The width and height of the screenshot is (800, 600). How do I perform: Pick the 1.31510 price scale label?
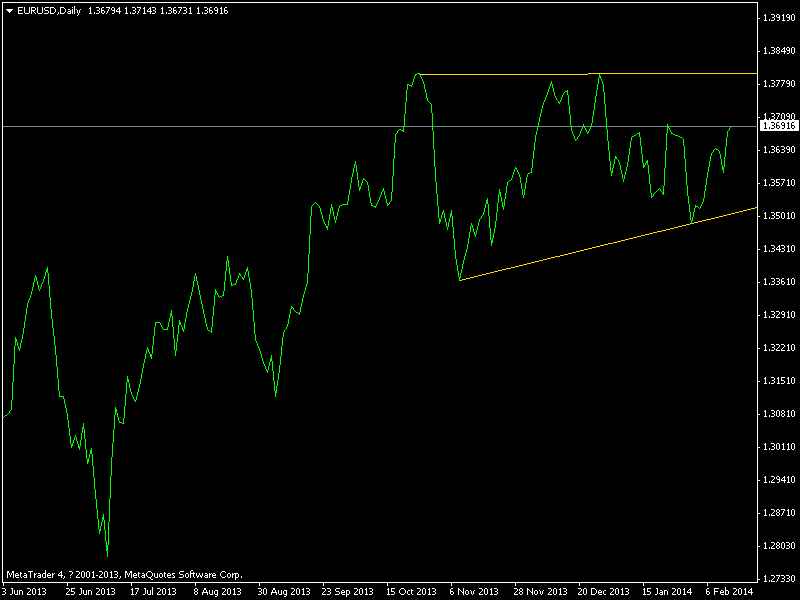click(779, 381)
